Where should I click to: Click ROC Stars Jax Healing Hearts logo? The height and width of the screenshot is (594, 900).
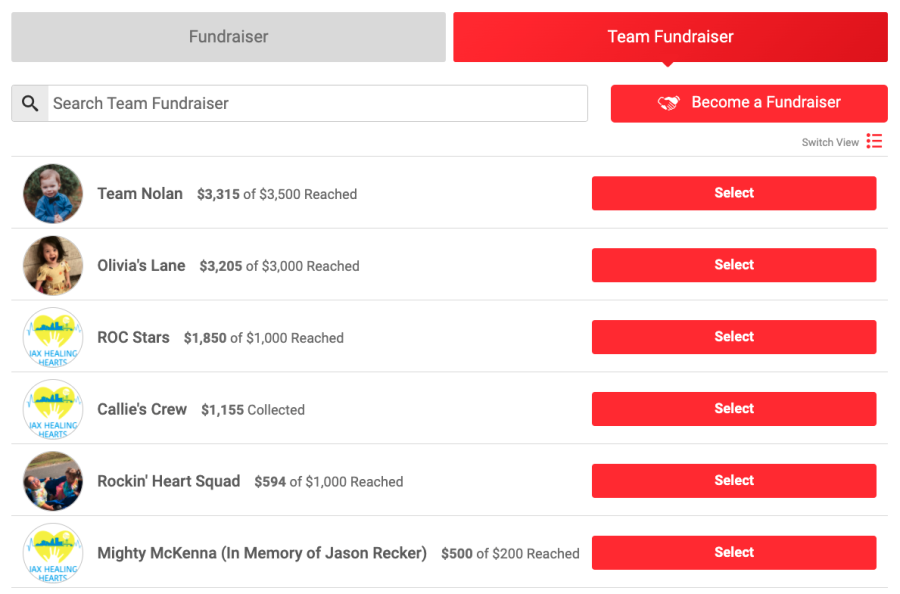click(x=53, y=337)
